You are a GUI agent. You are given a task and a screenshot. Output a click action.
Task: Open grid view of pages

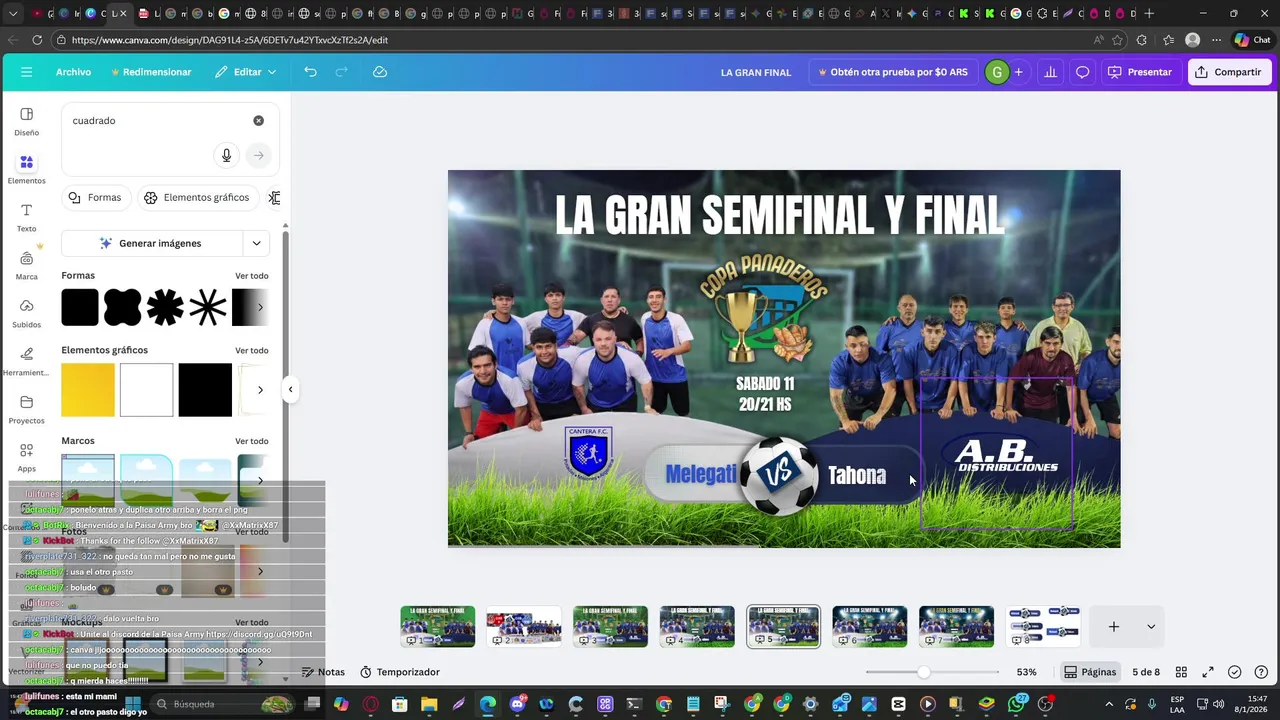(x=1181, y=672)
